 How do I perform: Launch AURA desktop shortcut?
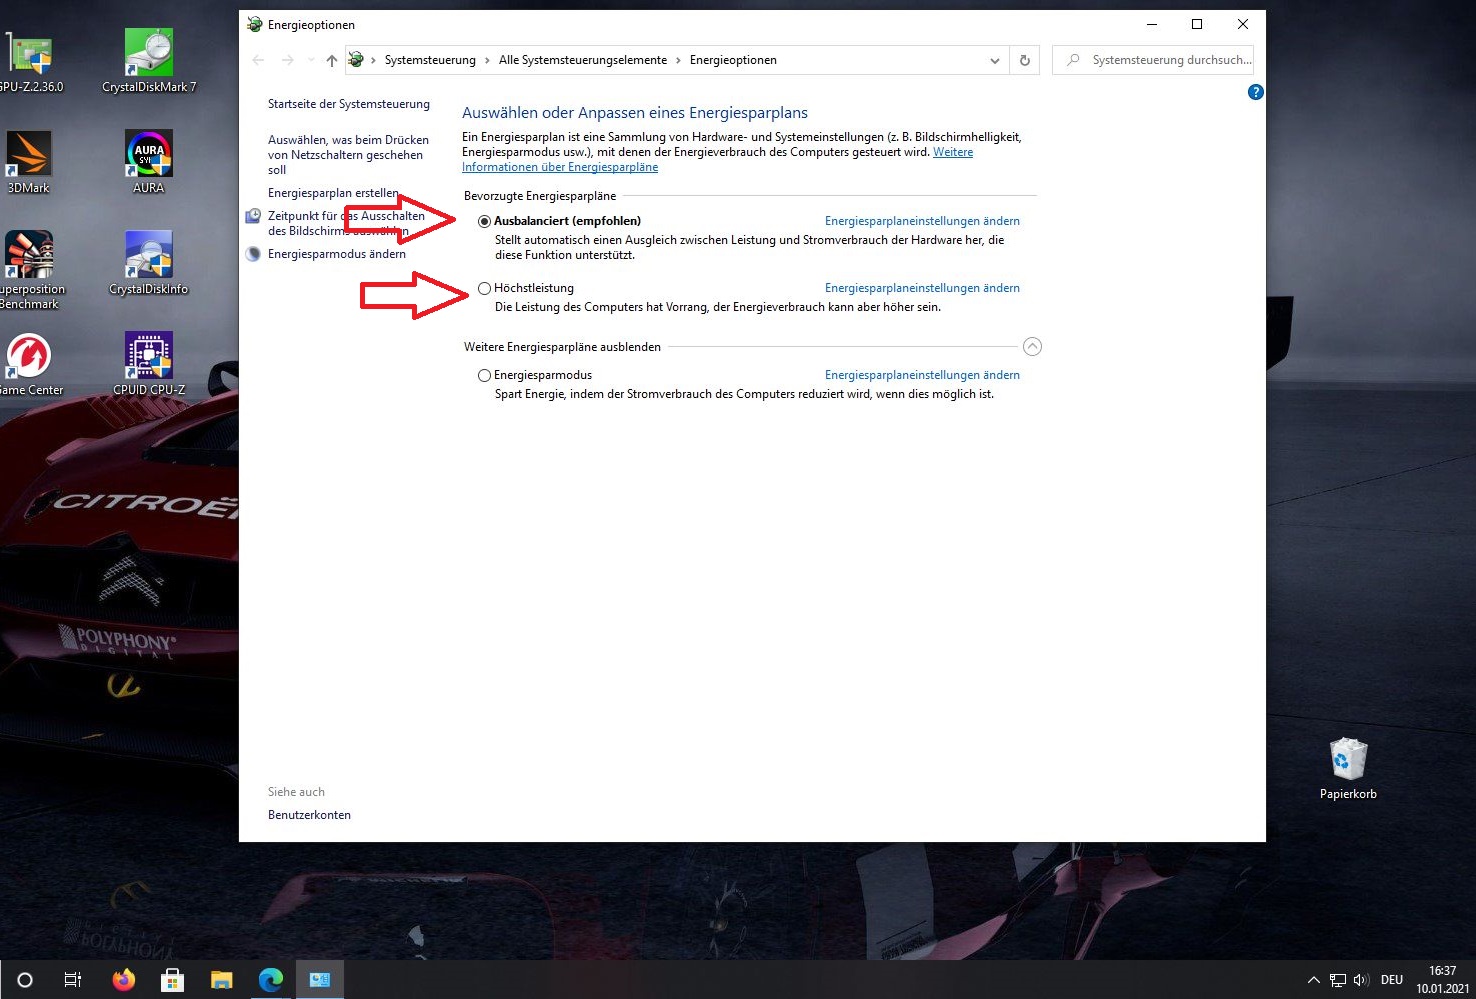[x=149, y=162]
